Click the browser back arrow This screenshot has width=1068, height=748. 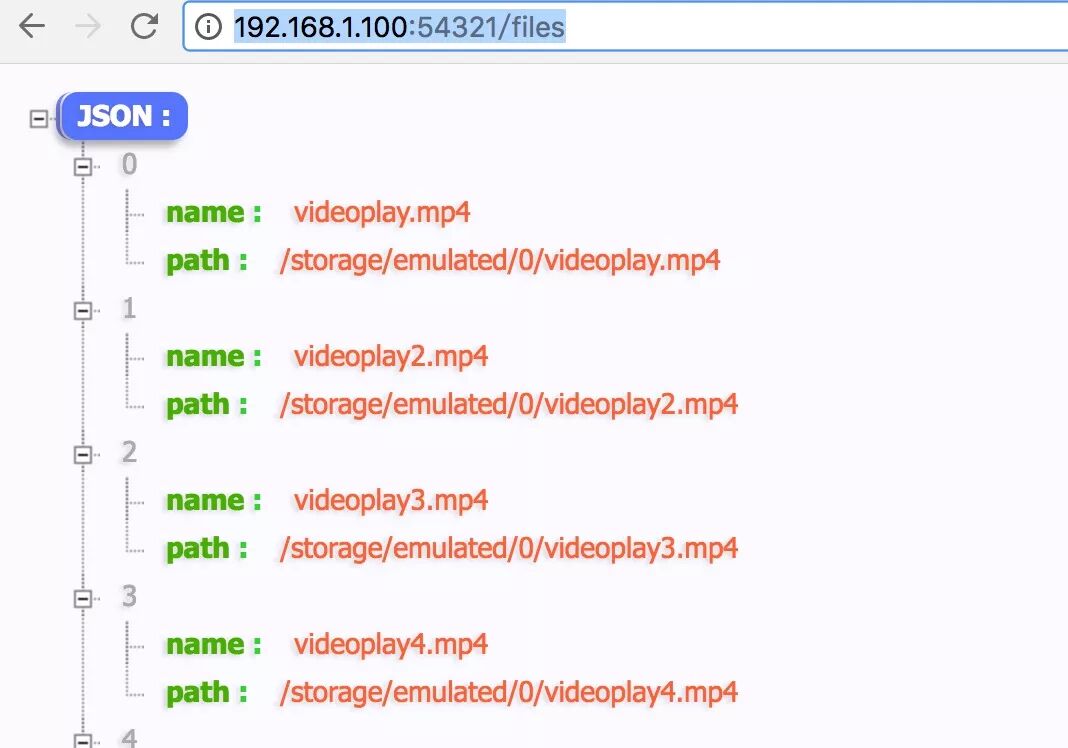coord(31,27)
